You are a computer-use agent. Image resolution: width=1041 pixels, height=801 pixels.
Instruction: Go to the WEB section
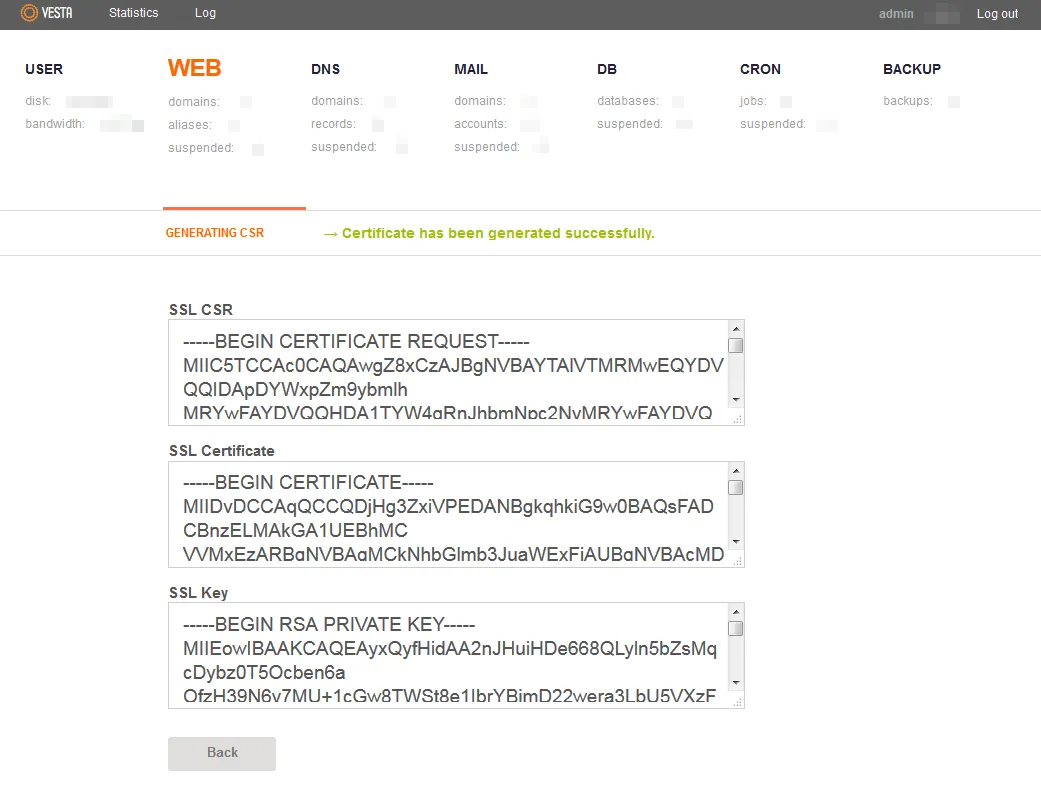click(x=195, y=68)
